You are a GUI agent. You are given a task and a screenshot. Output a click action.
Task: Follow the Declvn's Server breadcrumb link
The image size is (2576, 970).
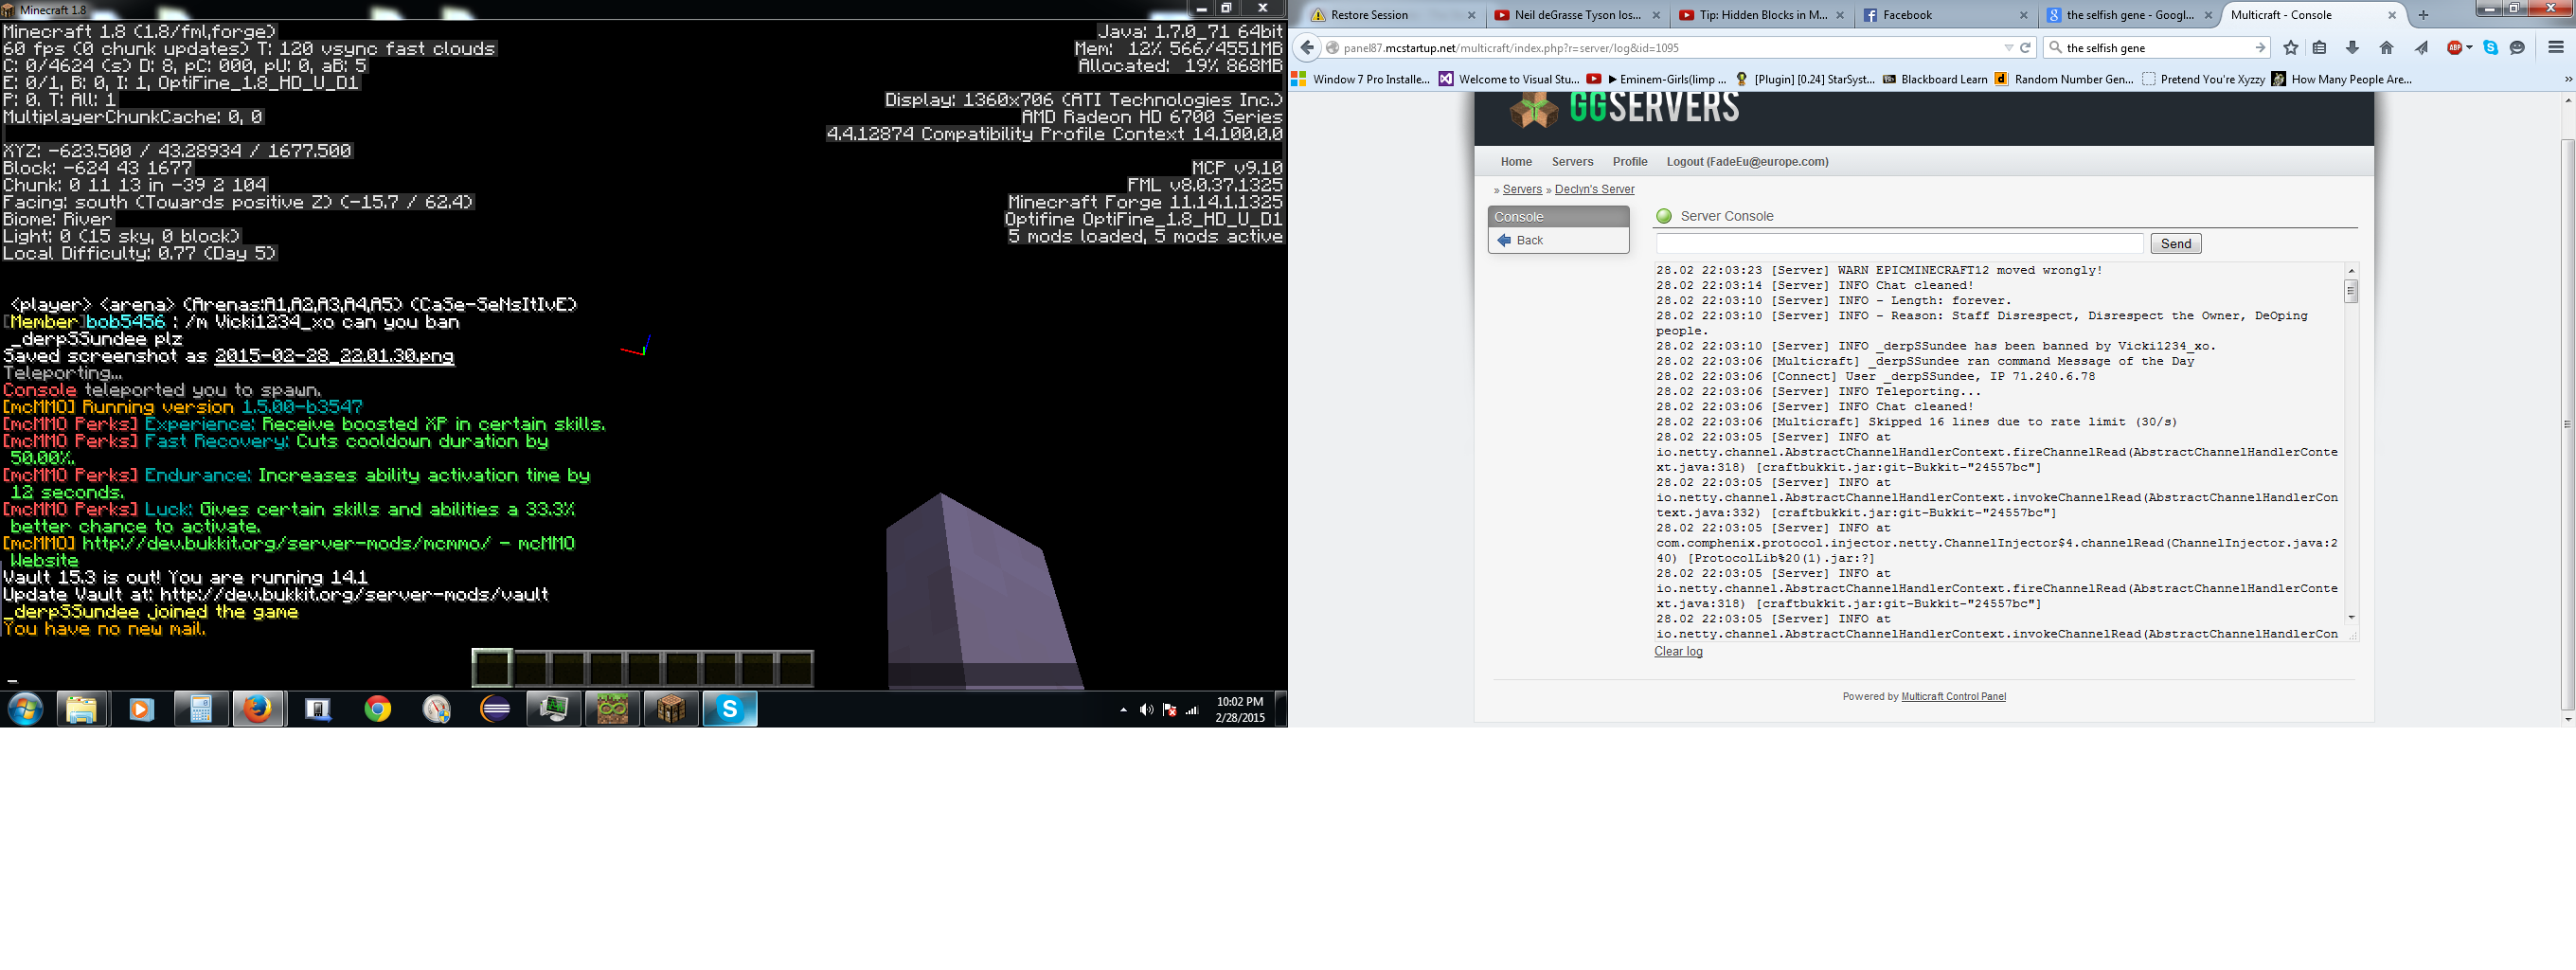click(1594, 189)
